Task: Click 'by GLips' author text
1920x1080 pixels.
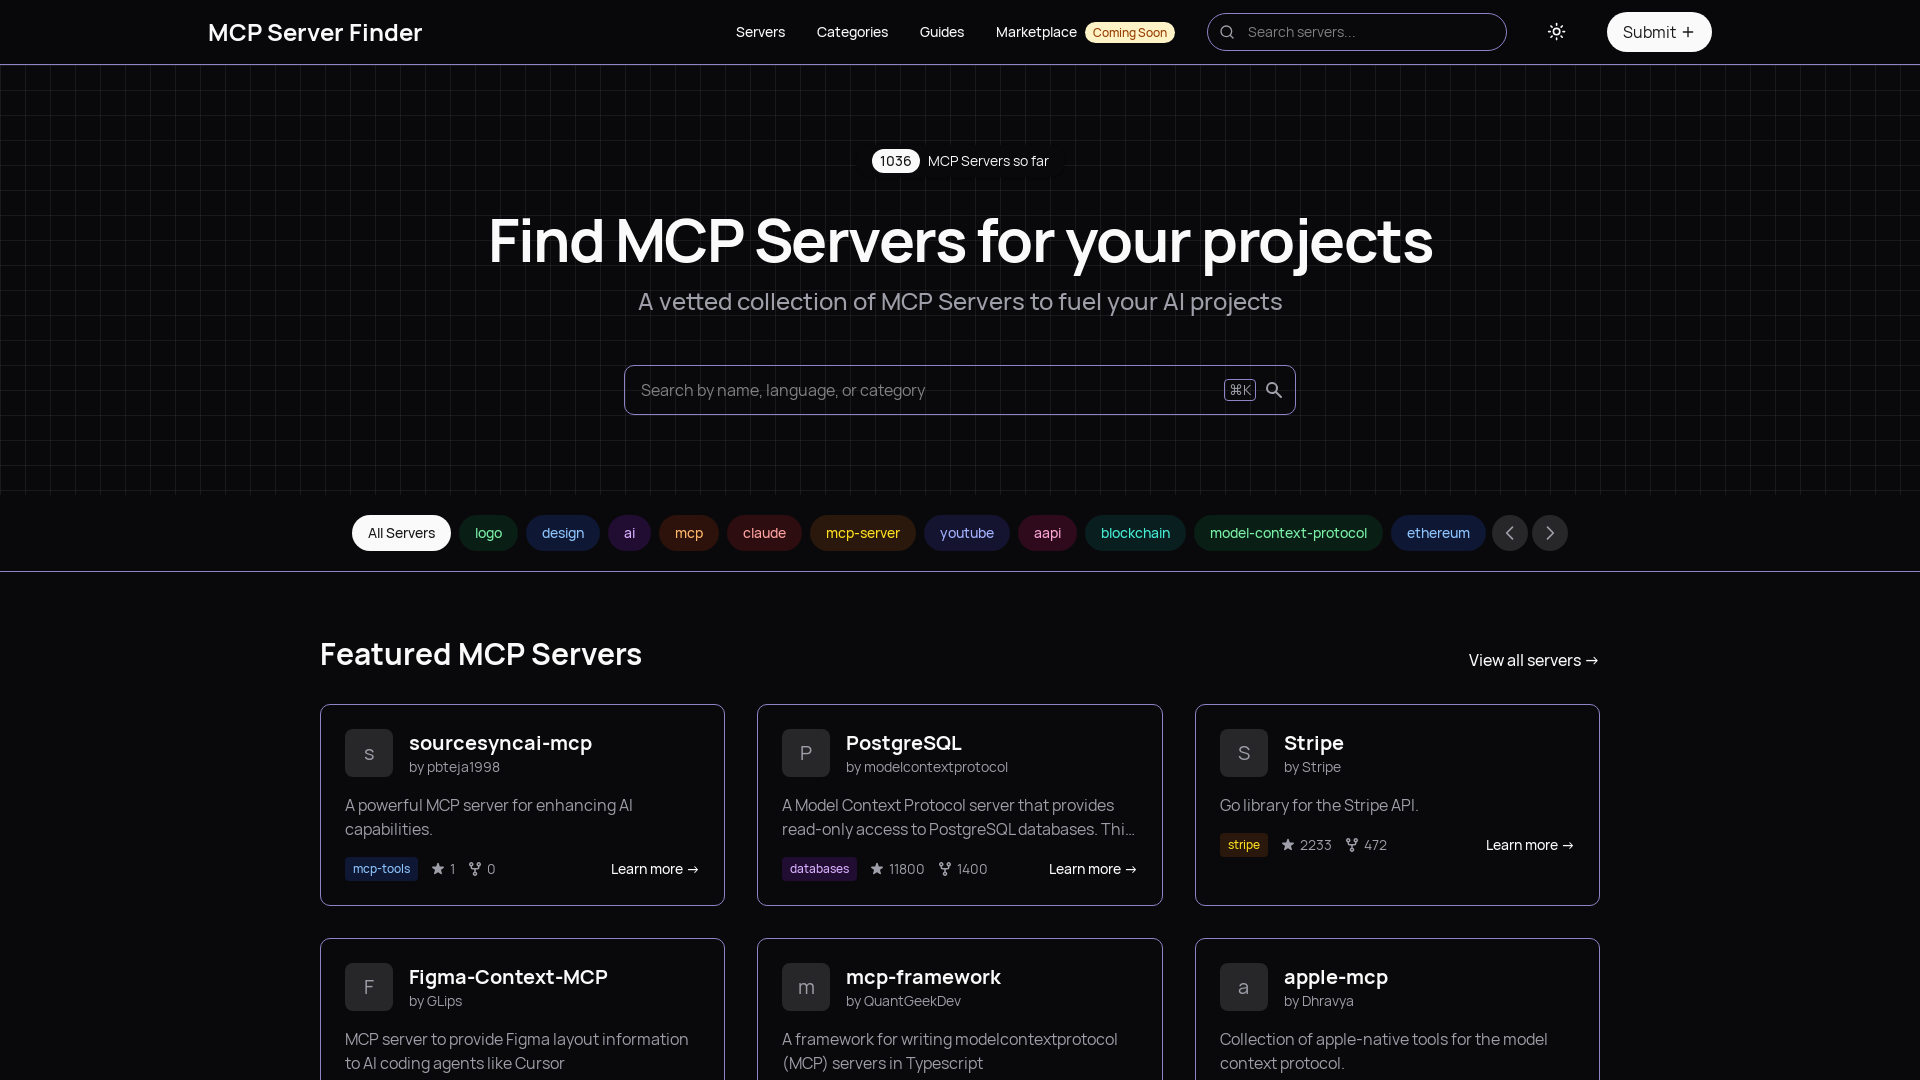Action: (435, 1001)
